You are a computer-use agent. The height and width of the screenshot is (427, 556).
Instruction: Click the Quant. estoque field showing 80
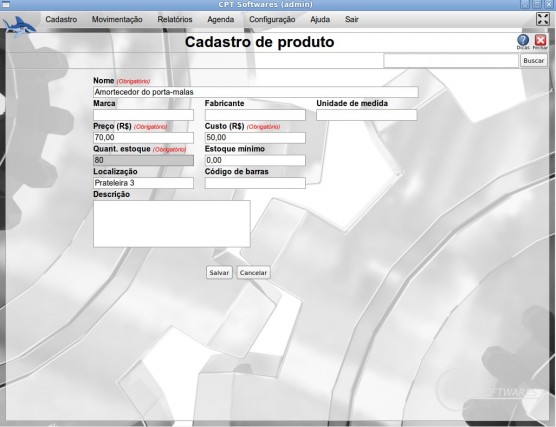[143, 160]
